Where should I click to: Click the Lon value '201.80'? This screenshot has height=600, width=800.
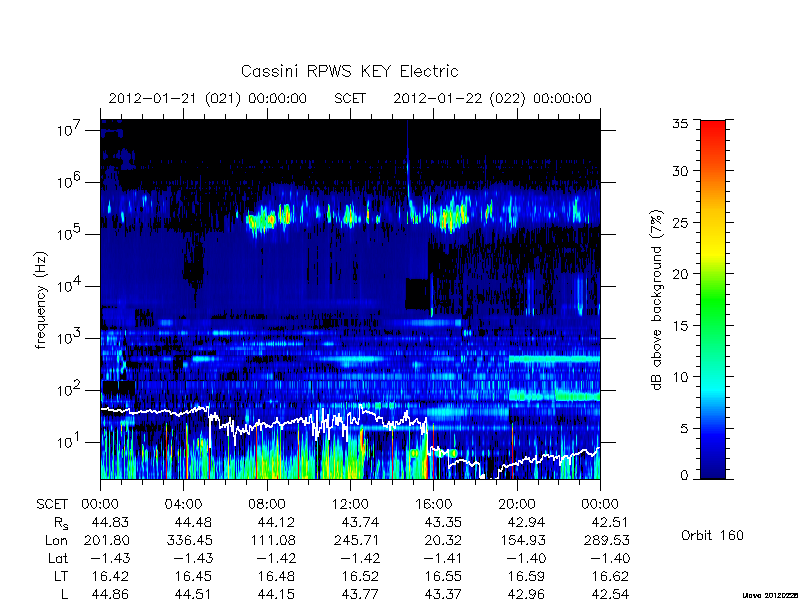click(x=106, y=540)
